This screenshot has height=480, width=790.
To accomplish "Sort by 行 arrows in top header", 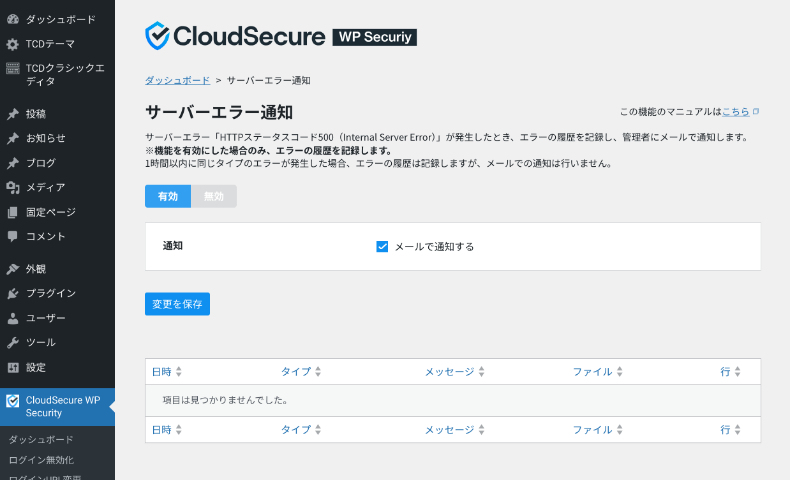I will point(738,372).
